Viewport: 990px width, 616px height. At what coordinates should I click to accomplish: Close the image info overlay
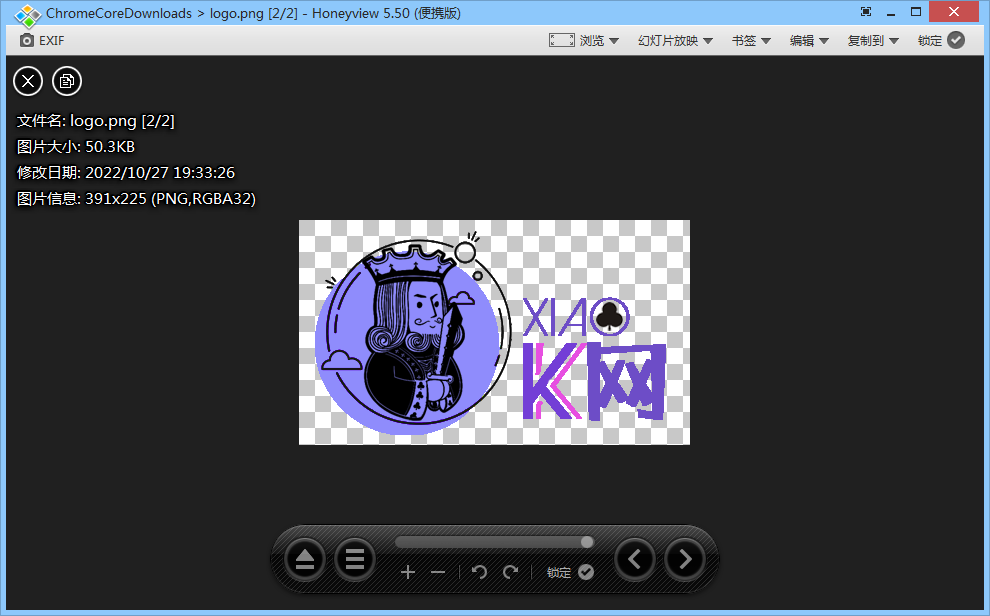28,81
